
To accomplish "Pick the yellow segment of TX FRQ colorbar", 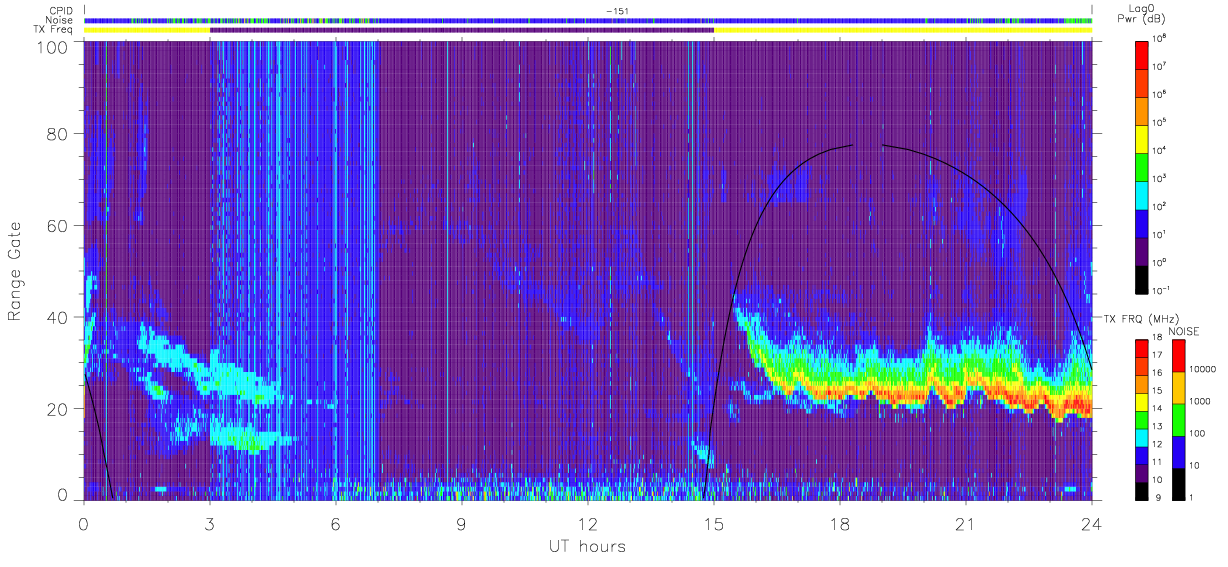I will [1144, 400].
